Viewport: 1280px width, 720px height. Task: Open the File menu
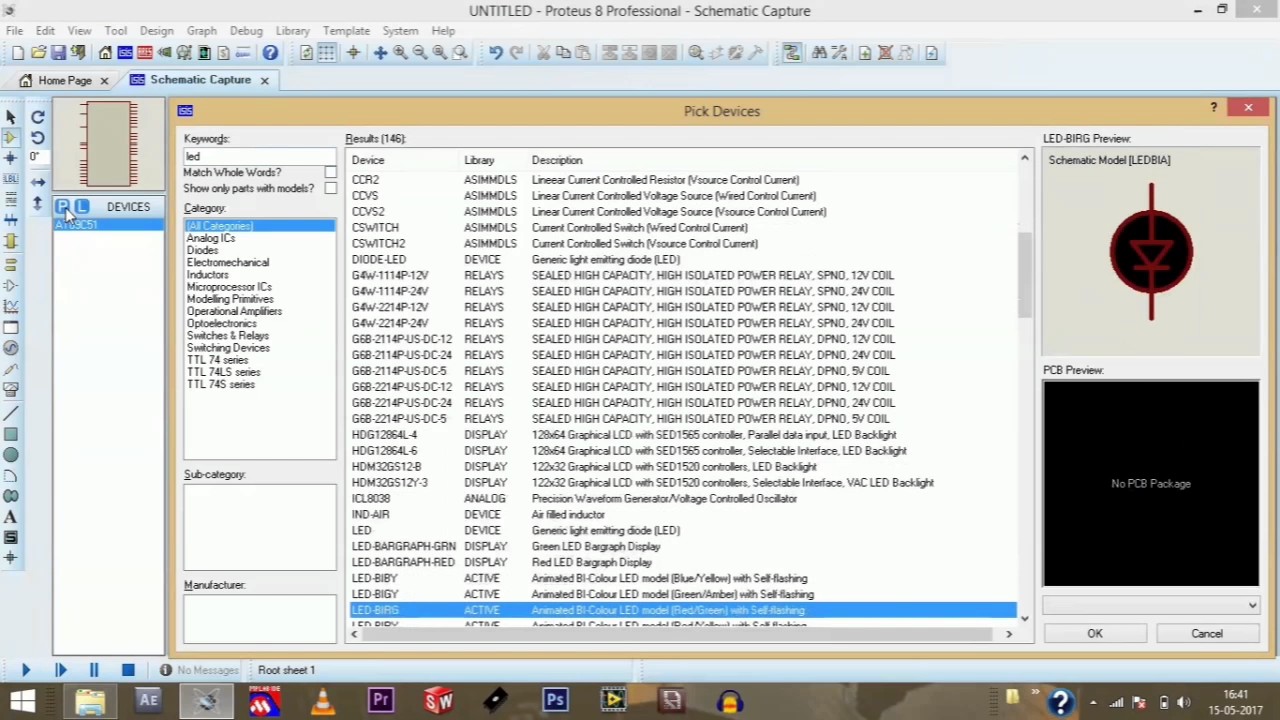pos(15,31)
